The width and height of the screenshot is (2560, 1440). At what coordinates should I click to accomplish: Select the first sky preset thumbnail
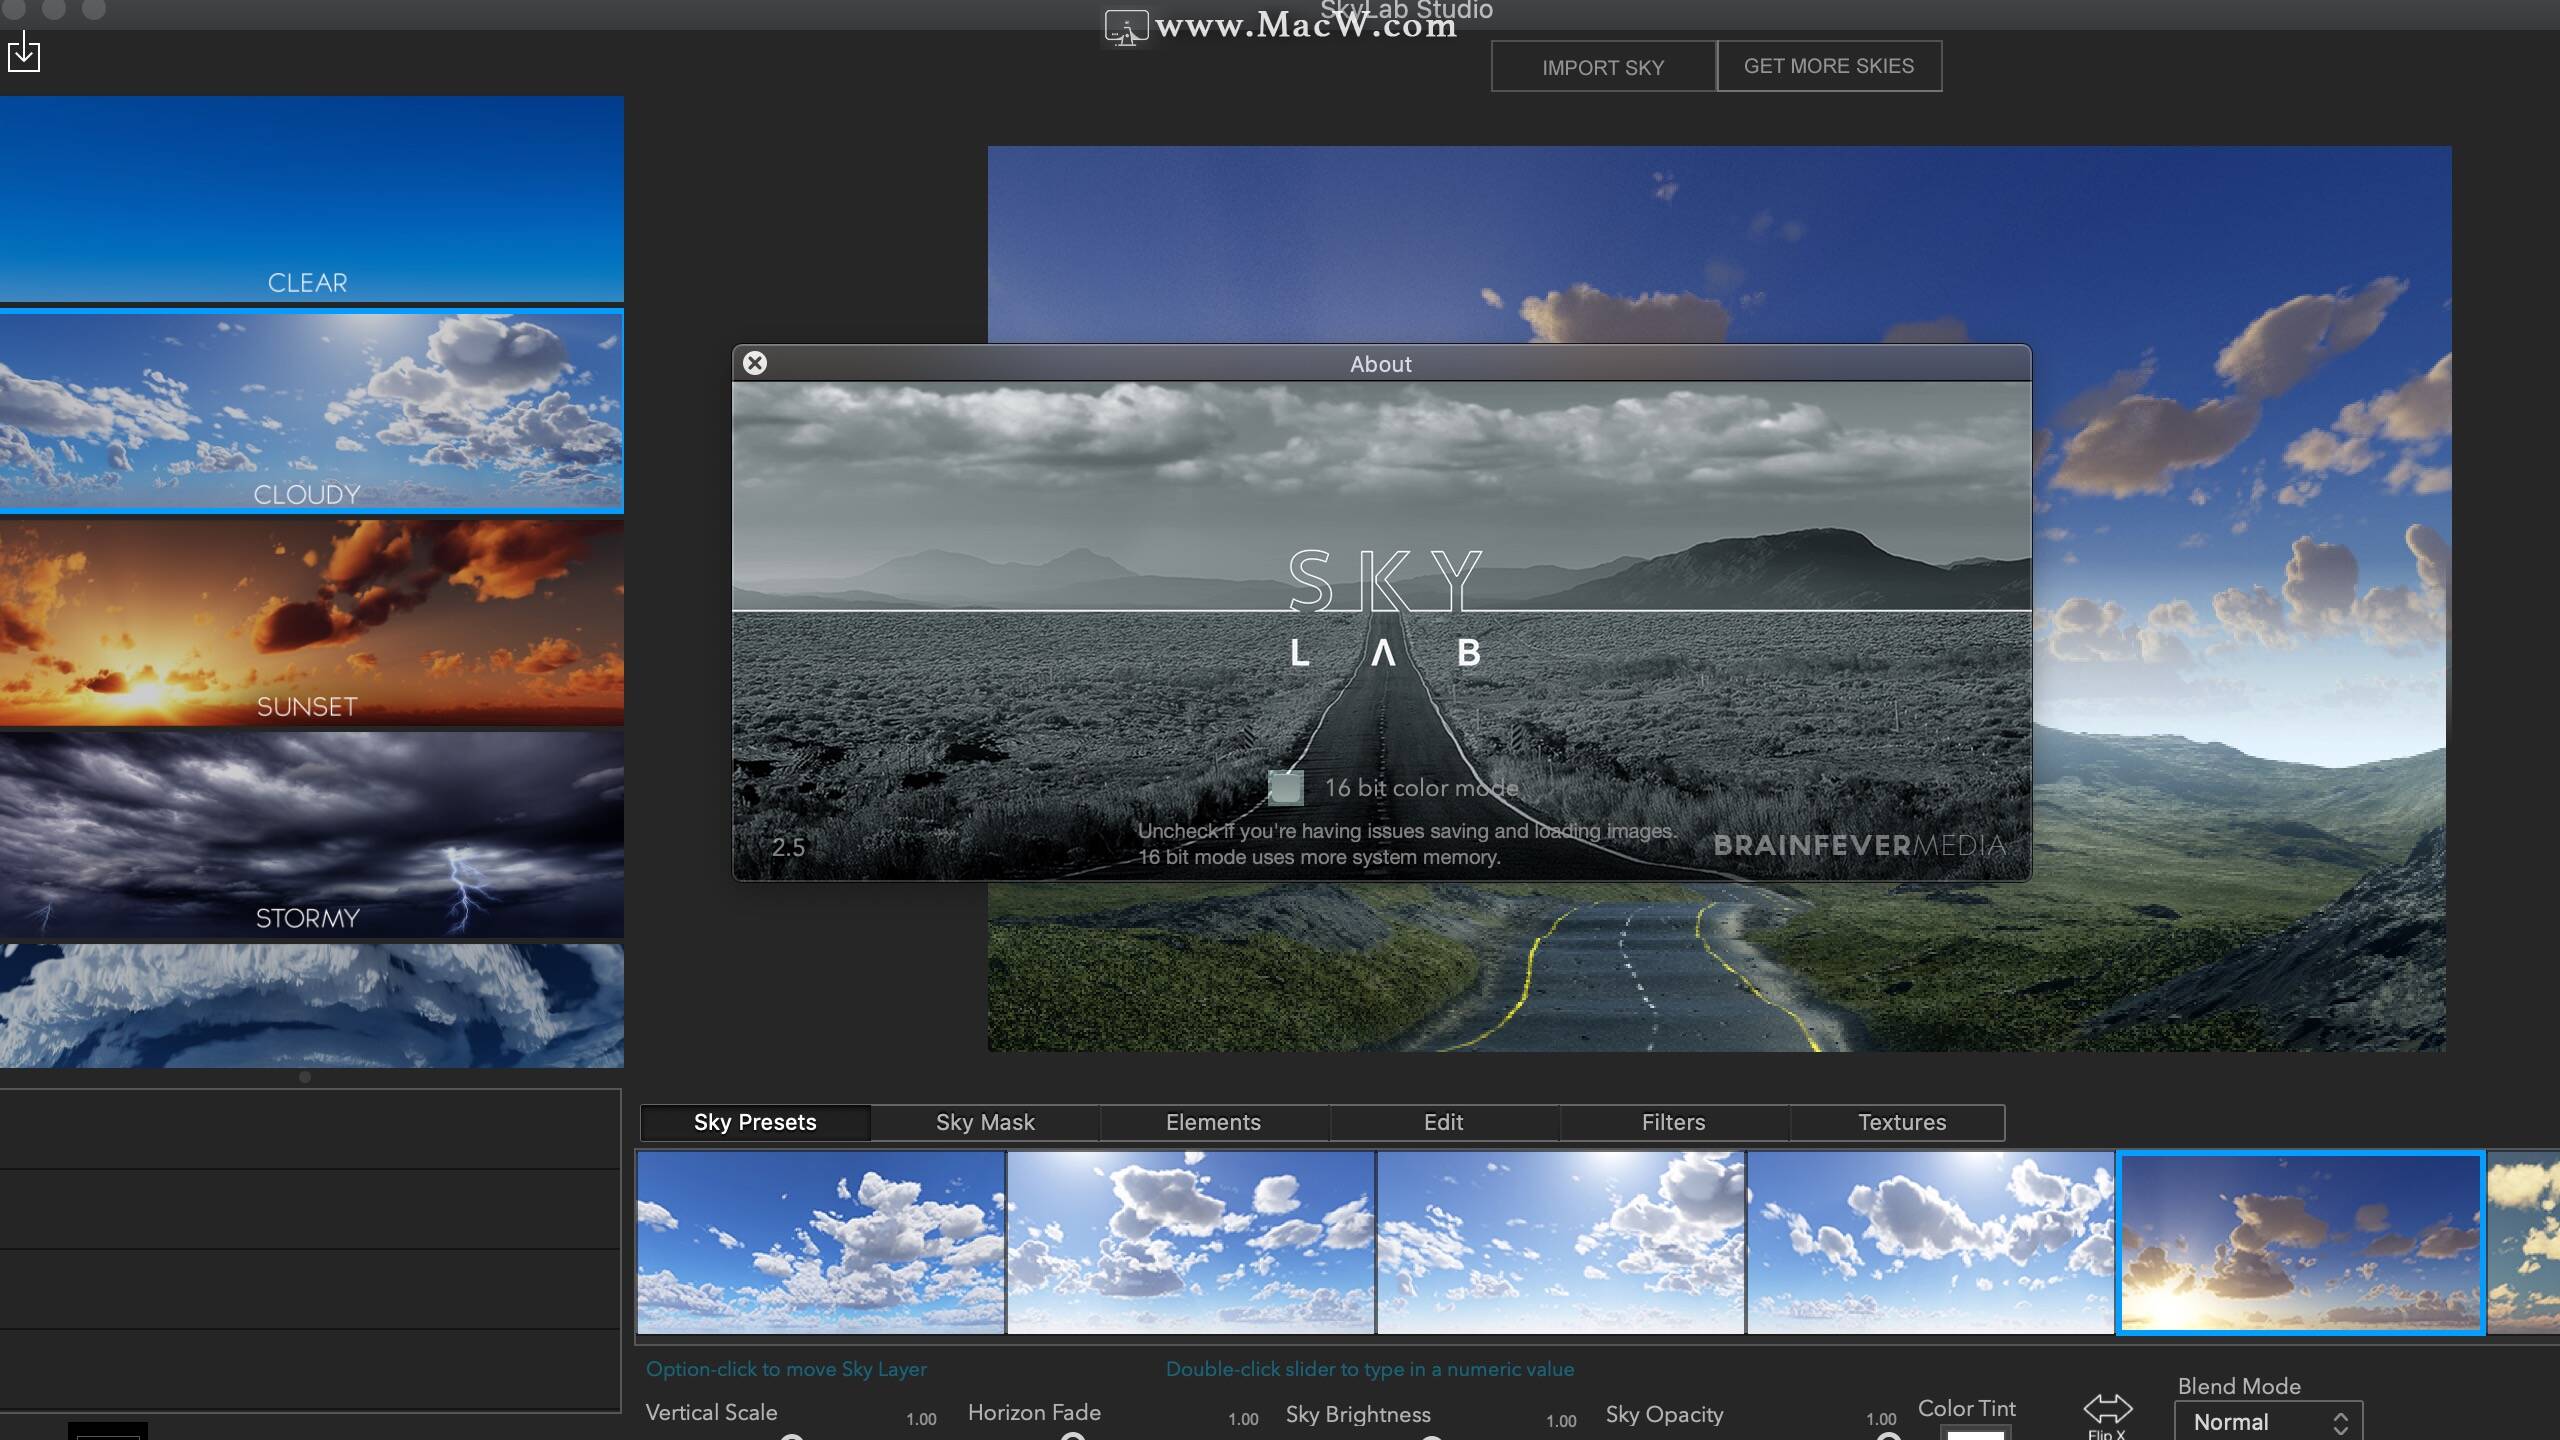tap(820, 1242)
